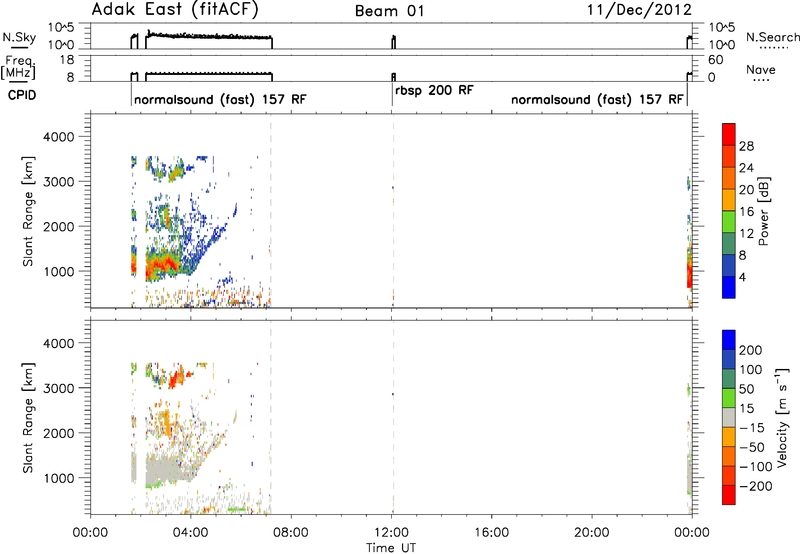Click the 'Beam 01' heading
The image size is (800, 554).
389,11
